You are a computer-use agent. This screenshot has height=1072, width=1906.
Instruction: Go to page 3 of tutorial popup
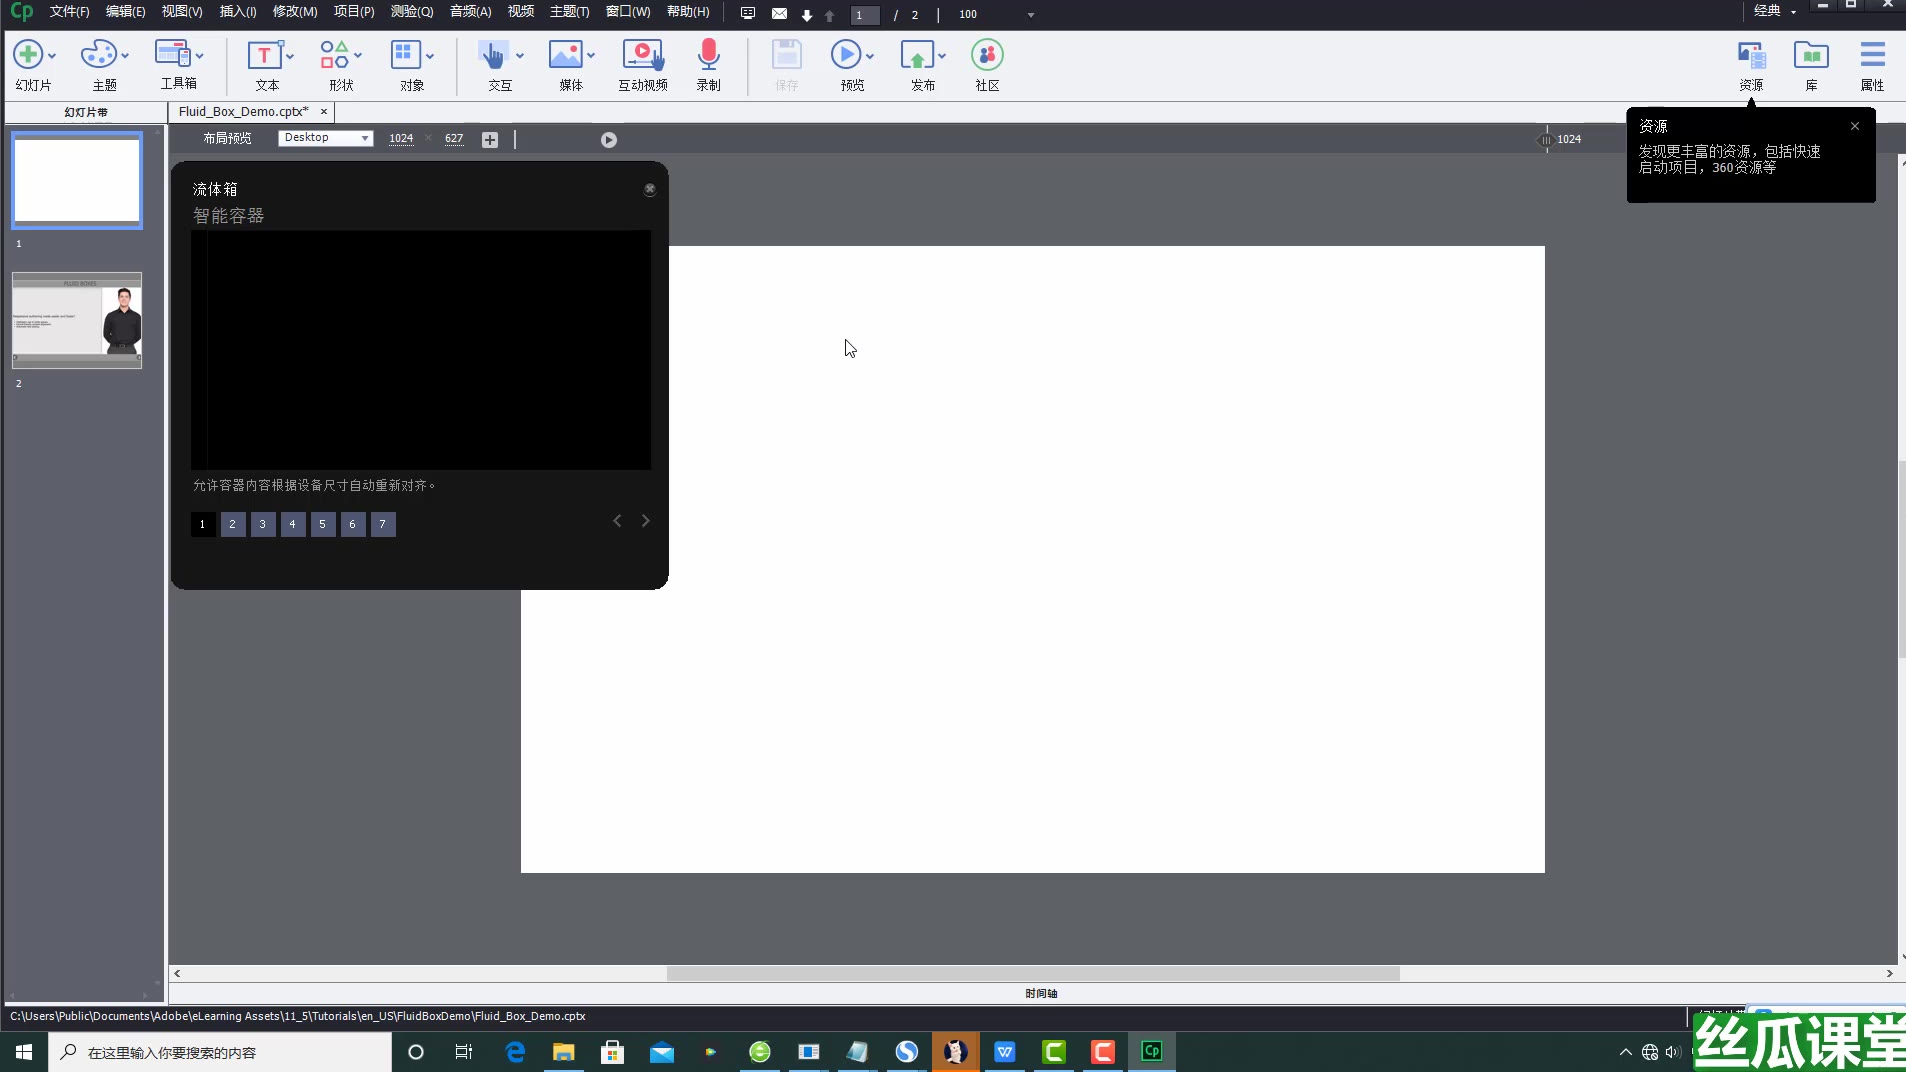263,524
